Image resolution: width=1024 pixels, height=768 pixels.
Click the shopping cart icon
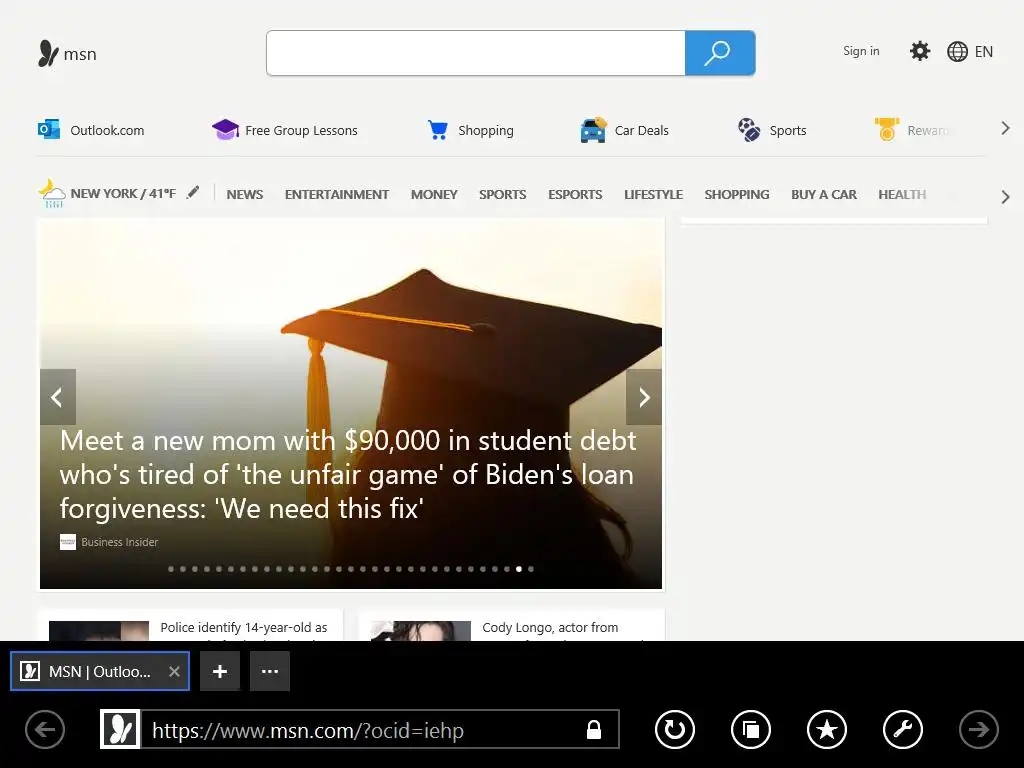coord(438,130)
